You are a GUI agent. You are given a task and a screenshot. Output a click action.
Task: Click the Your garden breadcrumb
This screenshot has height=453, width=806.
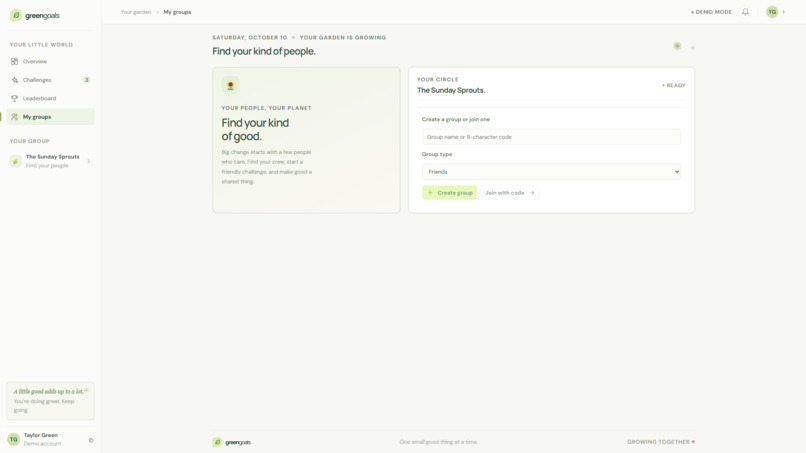coord(136,12)
